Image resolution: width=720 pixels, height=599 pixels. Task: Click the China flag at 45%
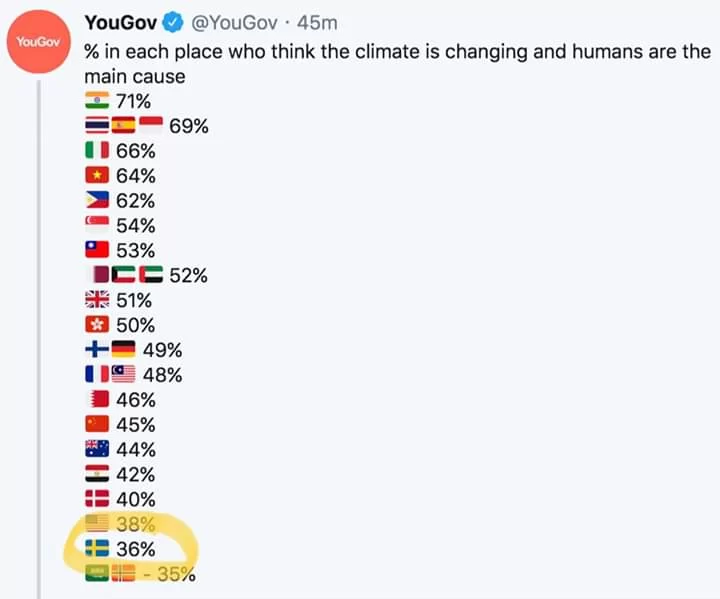pyautogui.click(x=98, y=425)
